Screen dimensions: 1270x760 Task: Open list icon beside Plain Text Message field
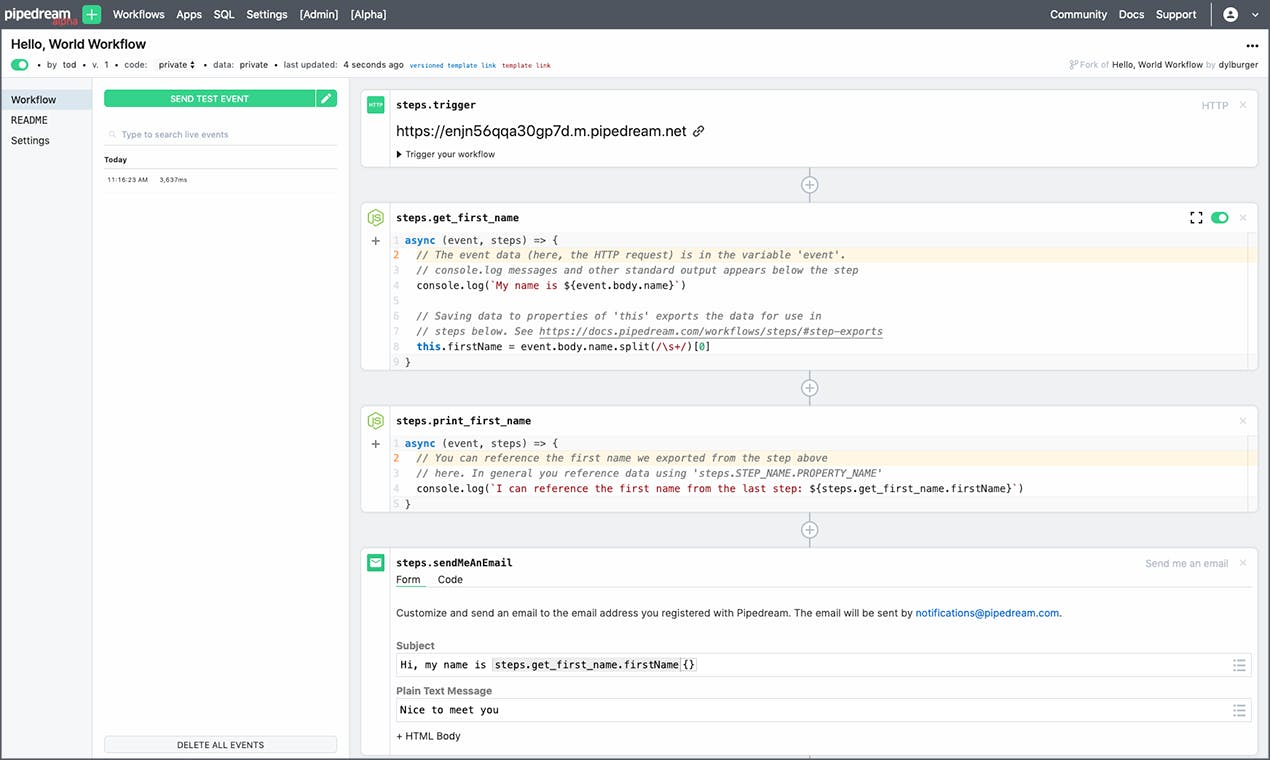1239,710
